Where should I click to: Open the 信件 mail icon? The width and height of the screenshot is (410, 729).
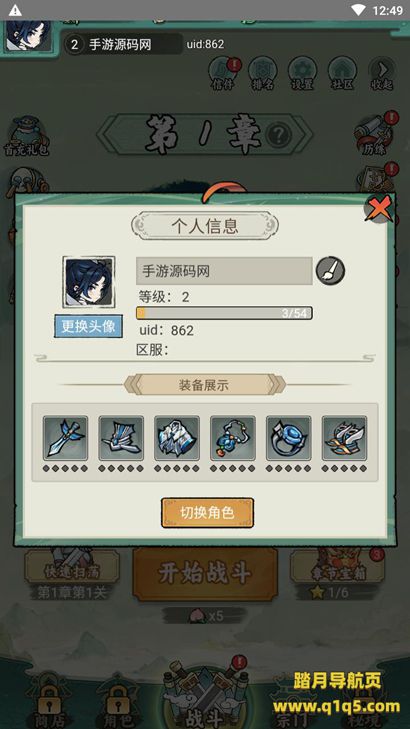tap(224, 73)
